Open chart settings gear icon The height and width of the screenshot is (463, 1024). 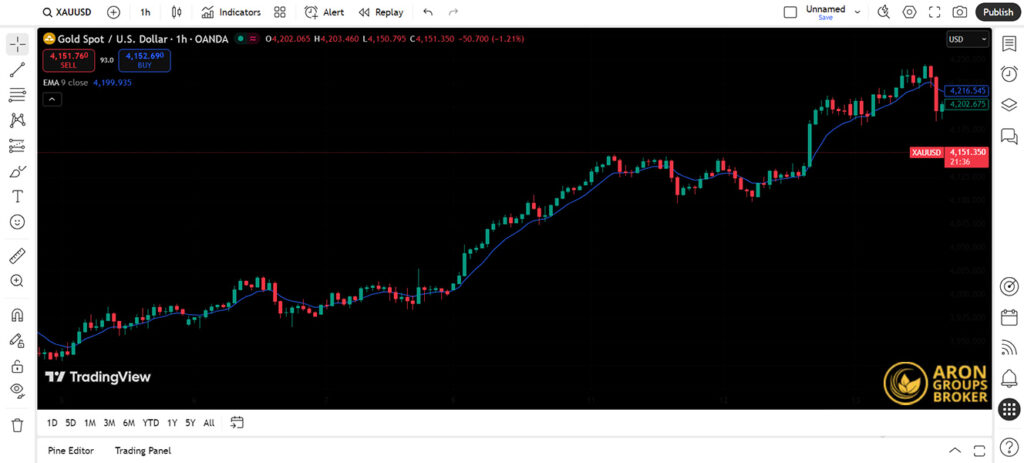[x=909, y=12]
